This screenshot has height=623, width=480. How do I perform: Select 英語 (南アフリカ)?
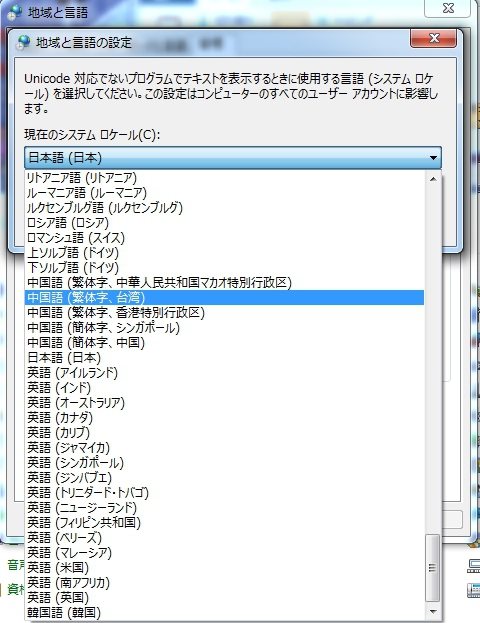click(224, 583)
